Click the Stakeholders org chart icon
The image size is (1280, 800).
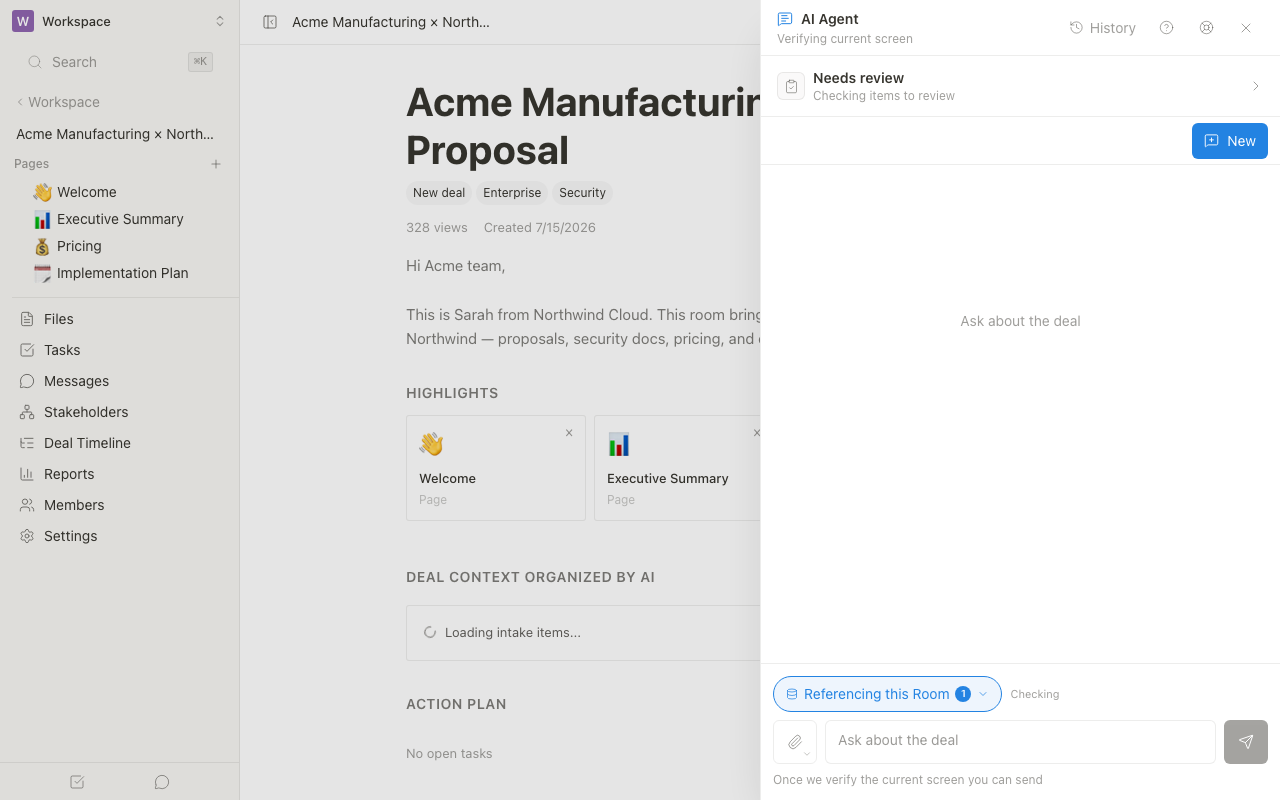[x=27, y=412]
